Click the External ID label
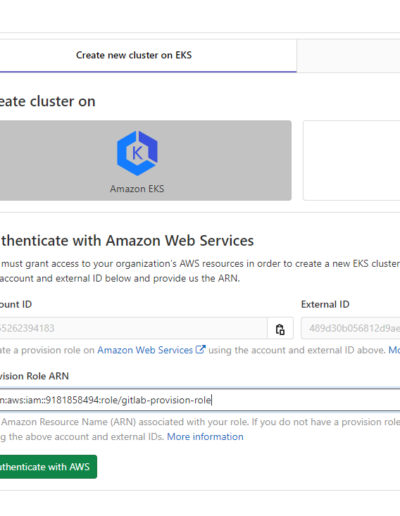Image resolution: width=400 pixels, height=516 pixels. pos(325,304)
